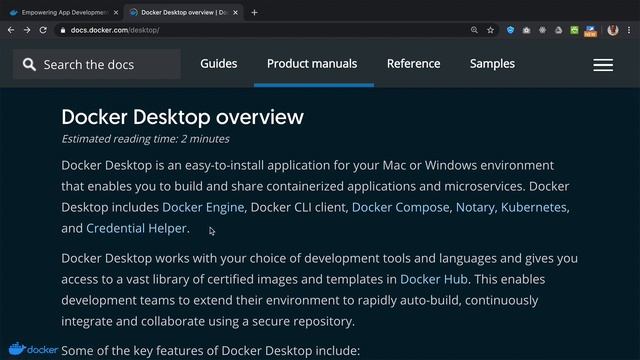This screenshot has height=360, width=640.
Task: Click the lock icon in address bar
Action: tap(62, 30)
